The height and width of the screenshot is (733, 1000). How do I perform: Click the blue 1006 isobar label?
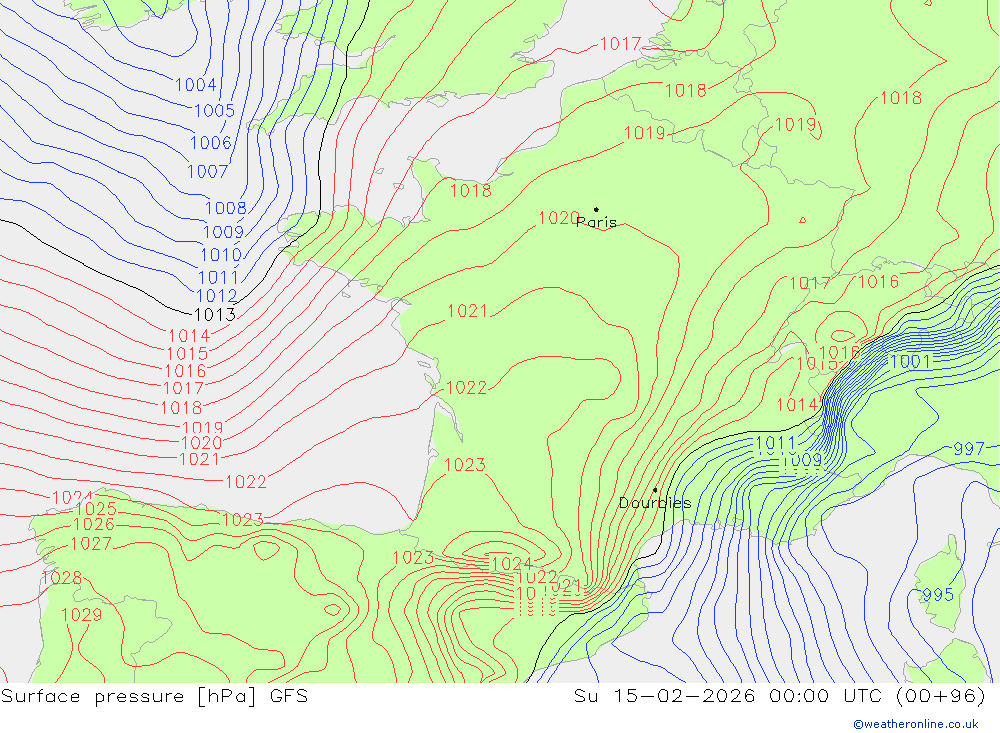(211, 142)
